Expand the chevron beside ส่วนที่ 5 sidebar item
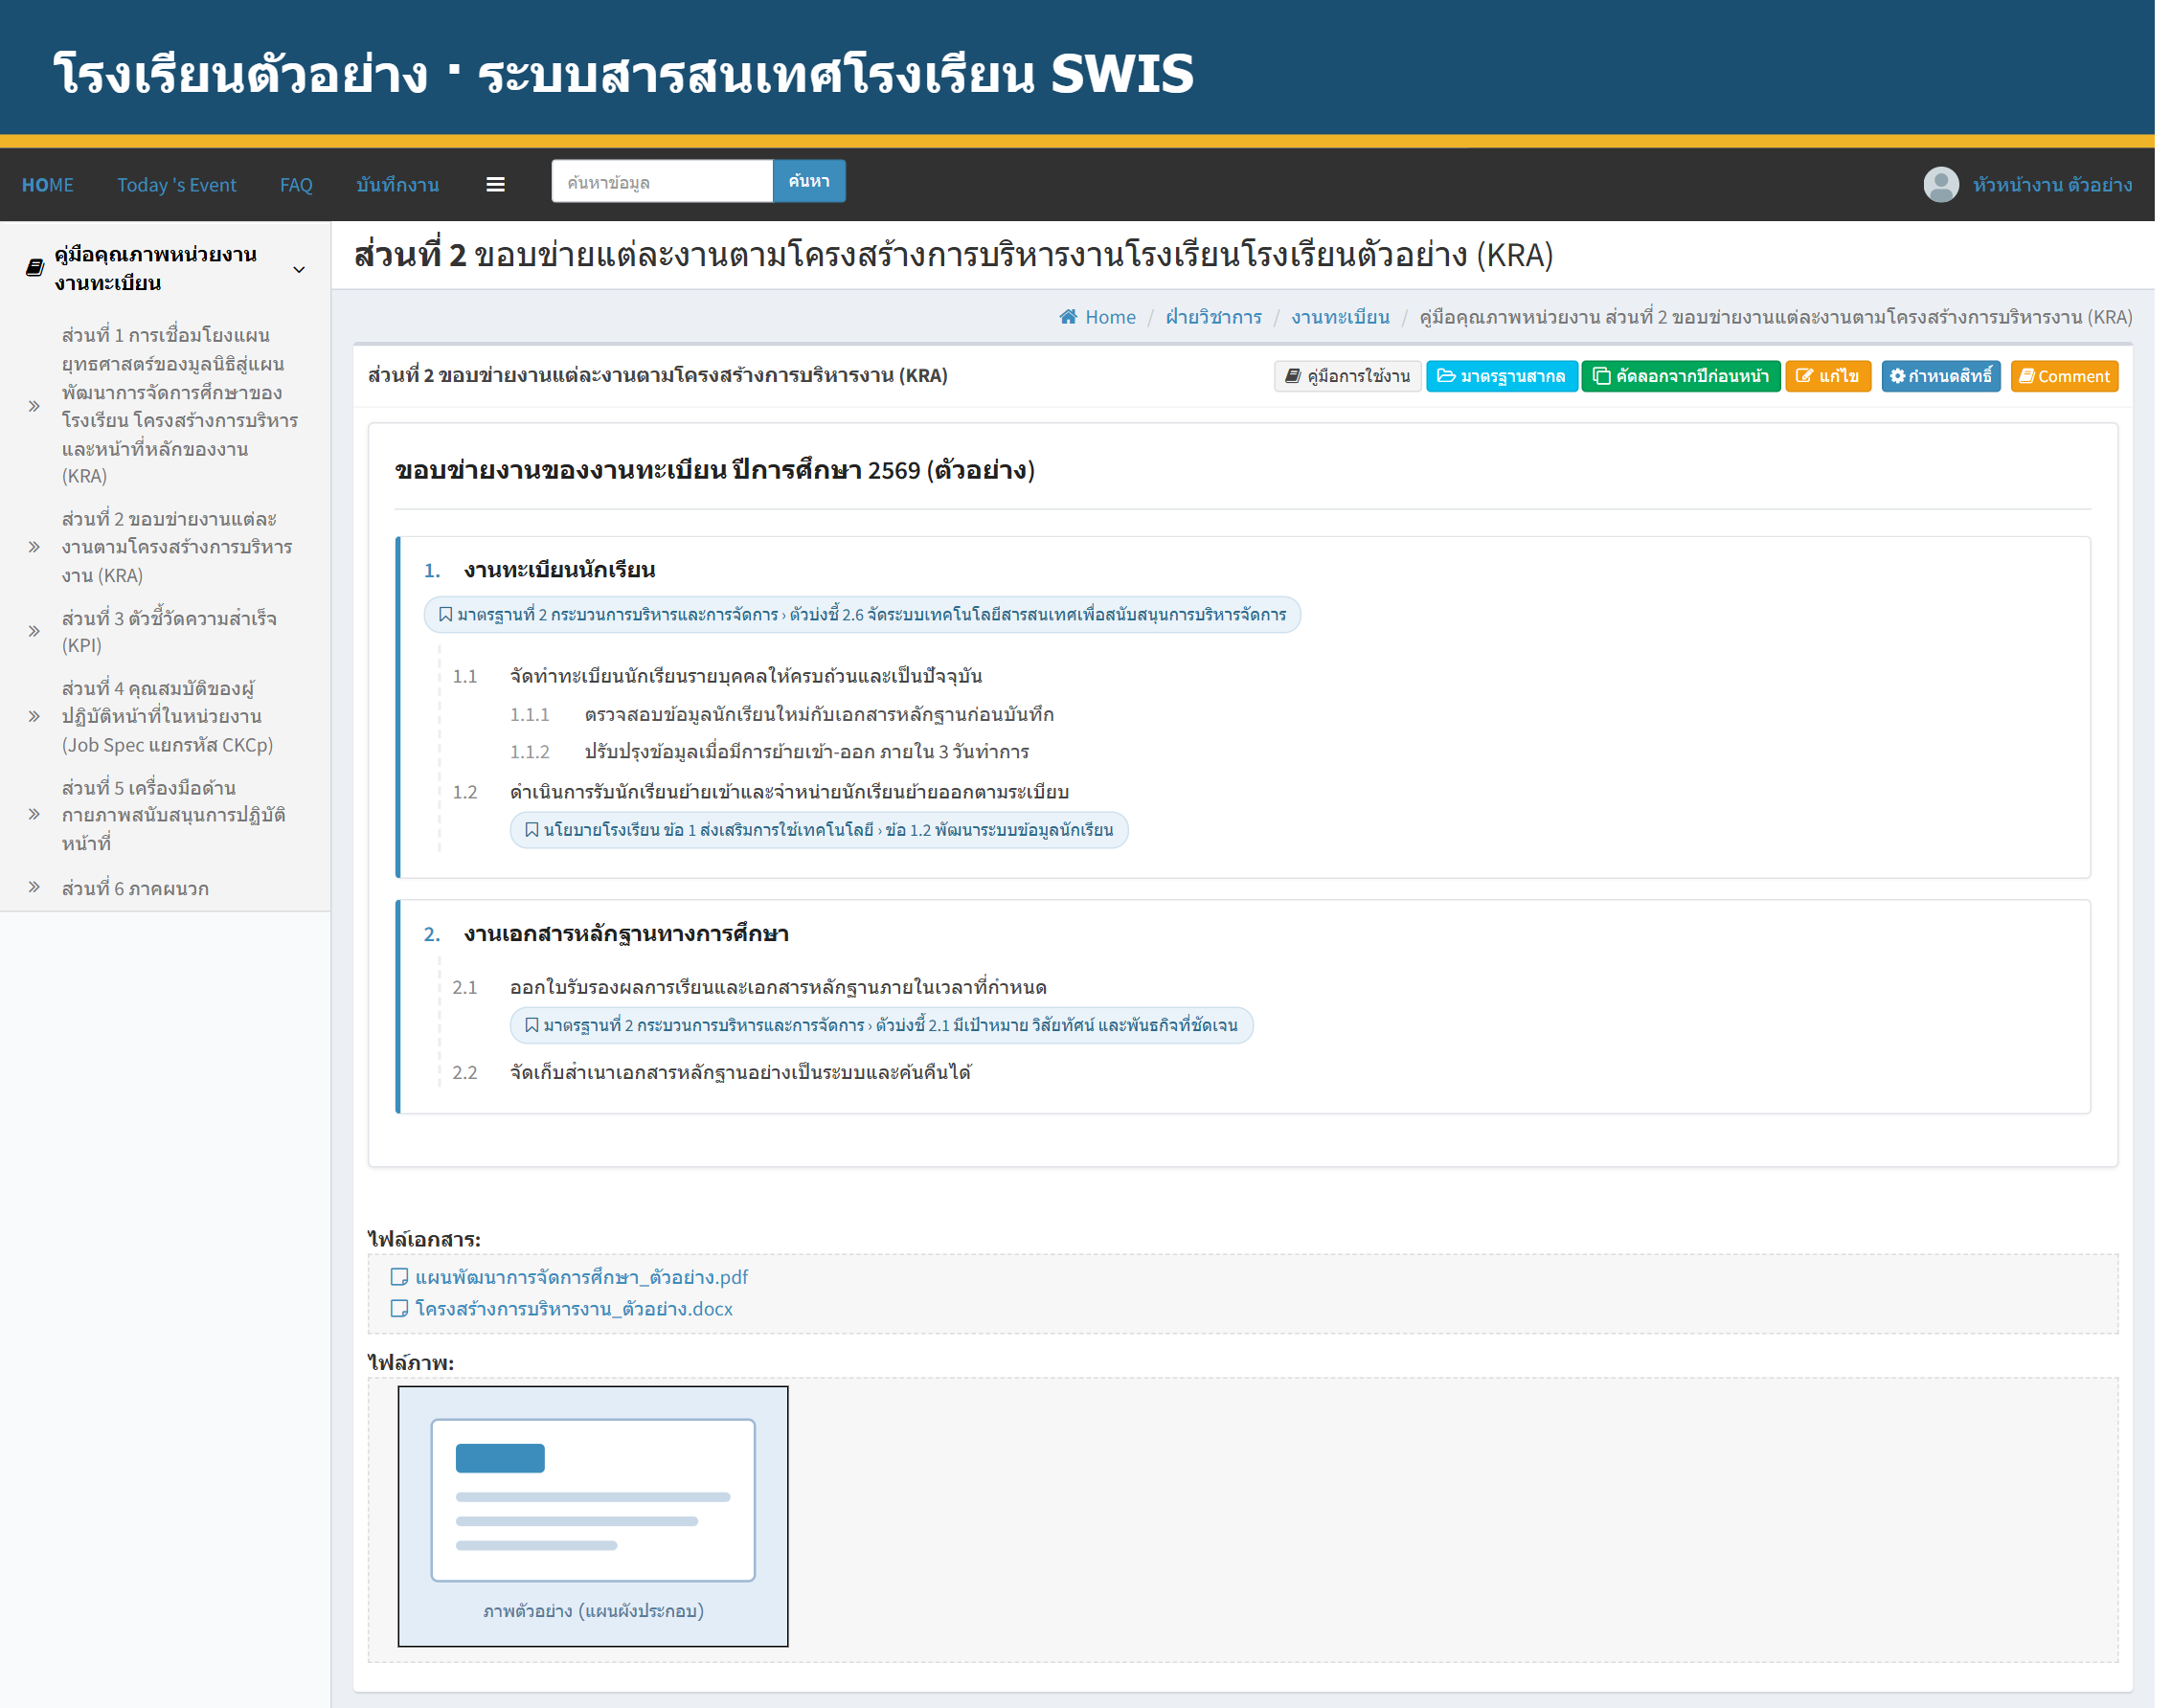The width and height of the screenshot is (2172, 1708). (34, 814)
